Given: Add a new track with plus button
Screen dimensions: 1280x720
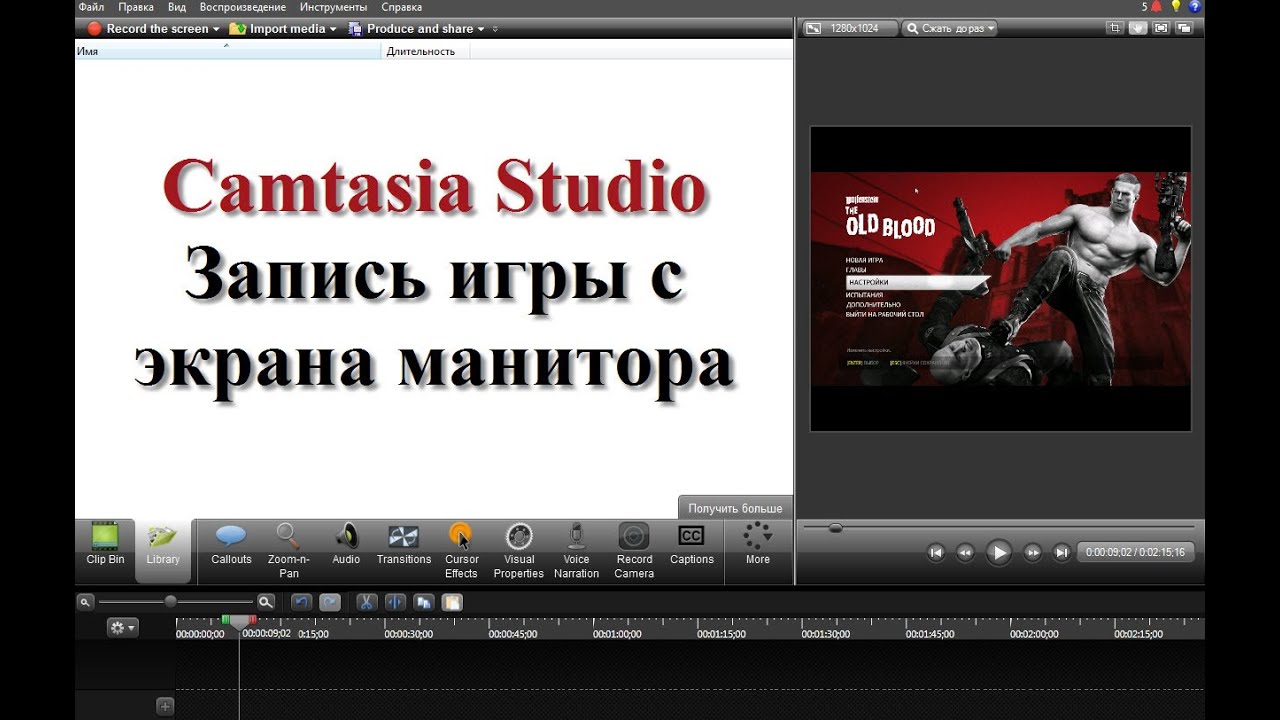Looking at the screenshot, I should pyautogui.click(x=165, y=706).
